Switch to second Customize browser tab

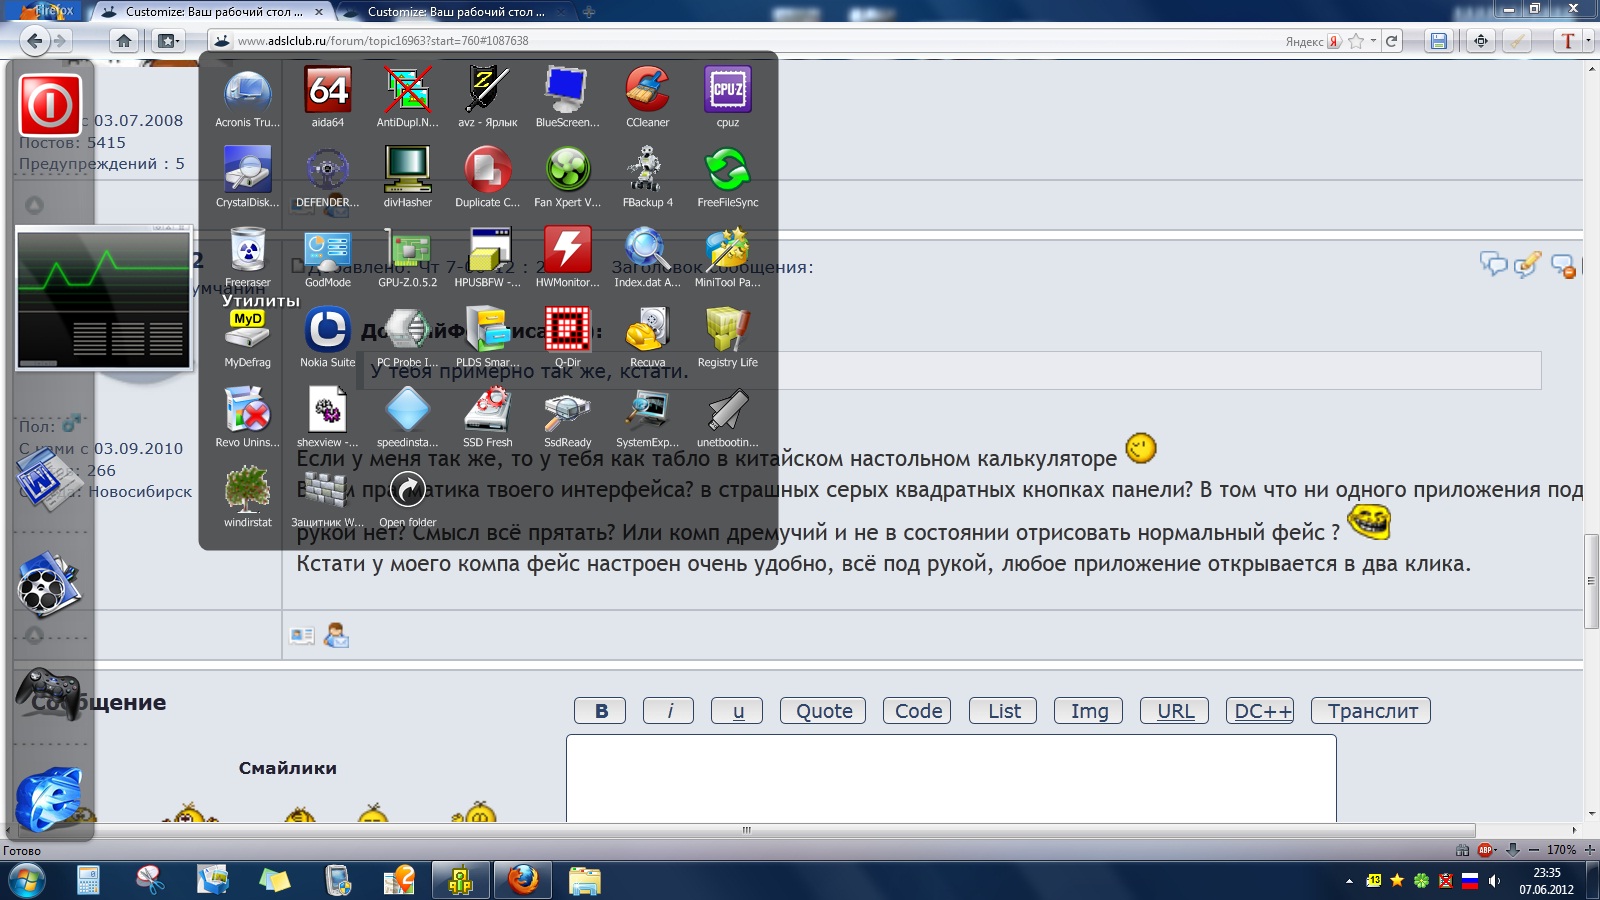pos(457,12)
